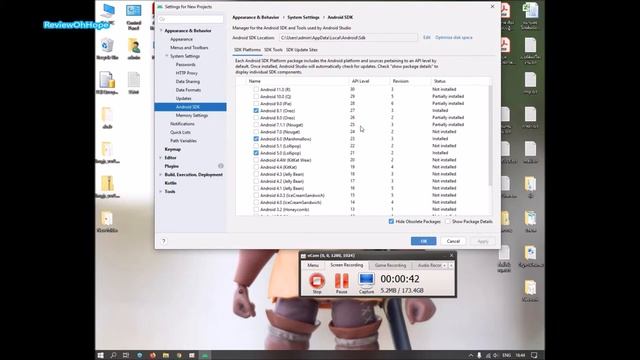The width and height of the screenshot is (640, 360).
Task: Open the Windows Start menu
Action: tap(101, 356)
